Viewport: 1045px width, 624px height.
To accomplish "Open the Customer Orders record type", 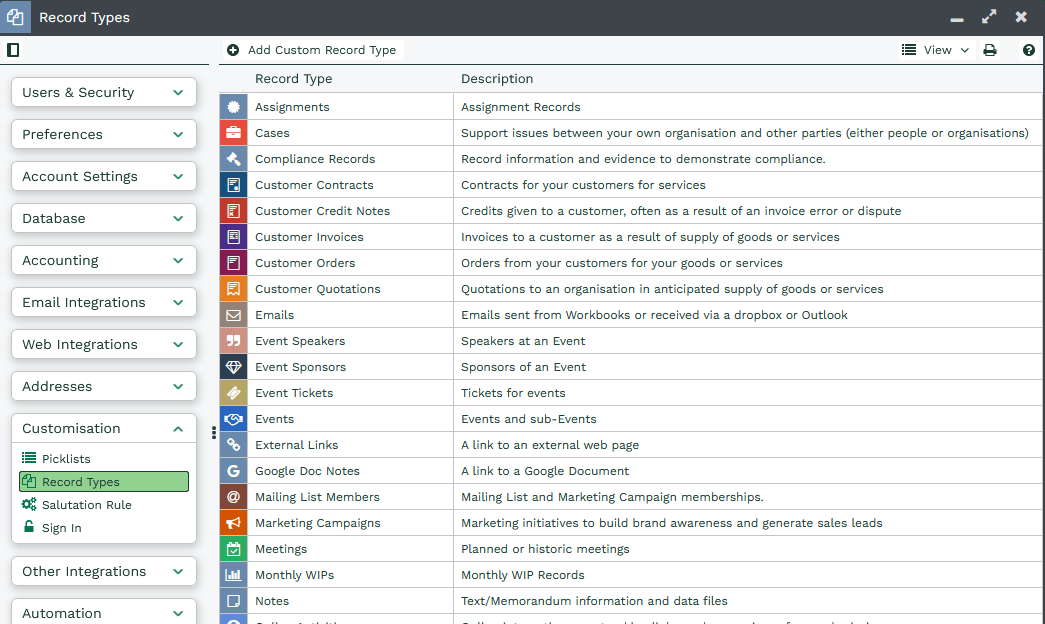I will point(305,263).
